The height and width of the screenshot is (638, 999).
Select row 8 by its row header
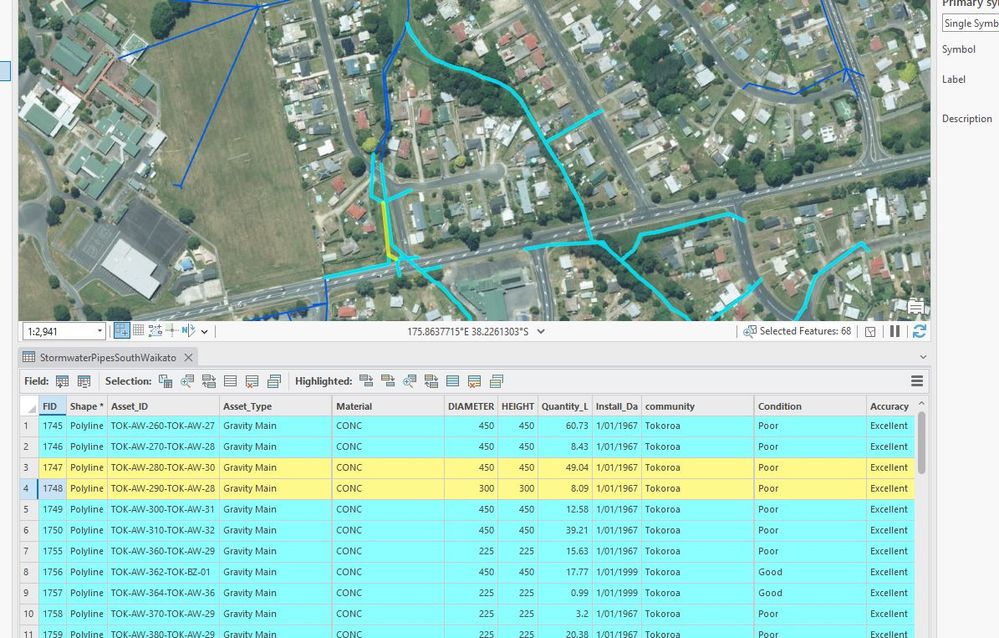29,572
